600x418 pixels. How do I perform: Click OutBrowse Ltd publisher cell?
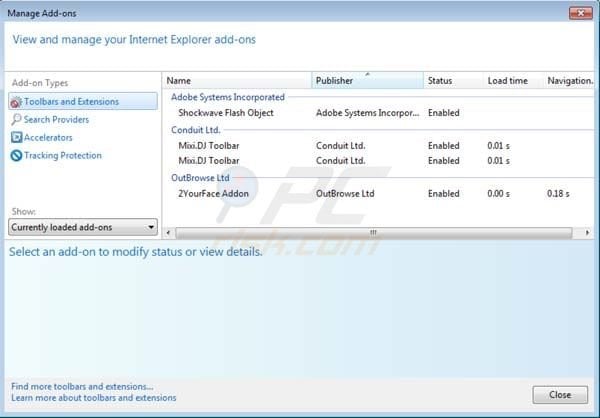pyautogui.click(x=345, y=194)
